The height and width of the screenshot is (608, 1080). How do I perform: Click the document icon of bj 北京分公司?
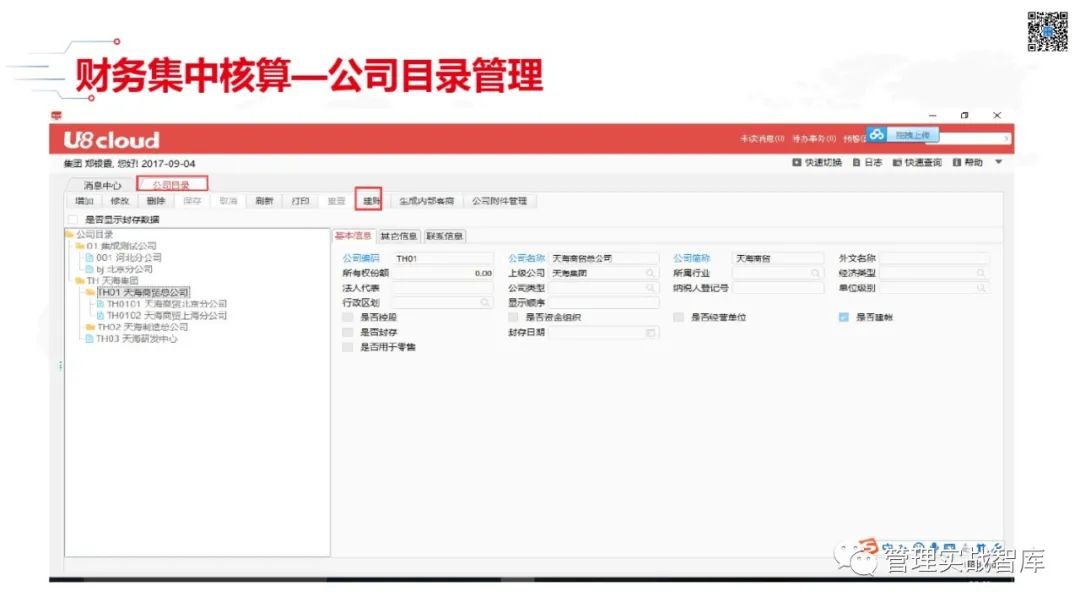[x=90, y=269]
